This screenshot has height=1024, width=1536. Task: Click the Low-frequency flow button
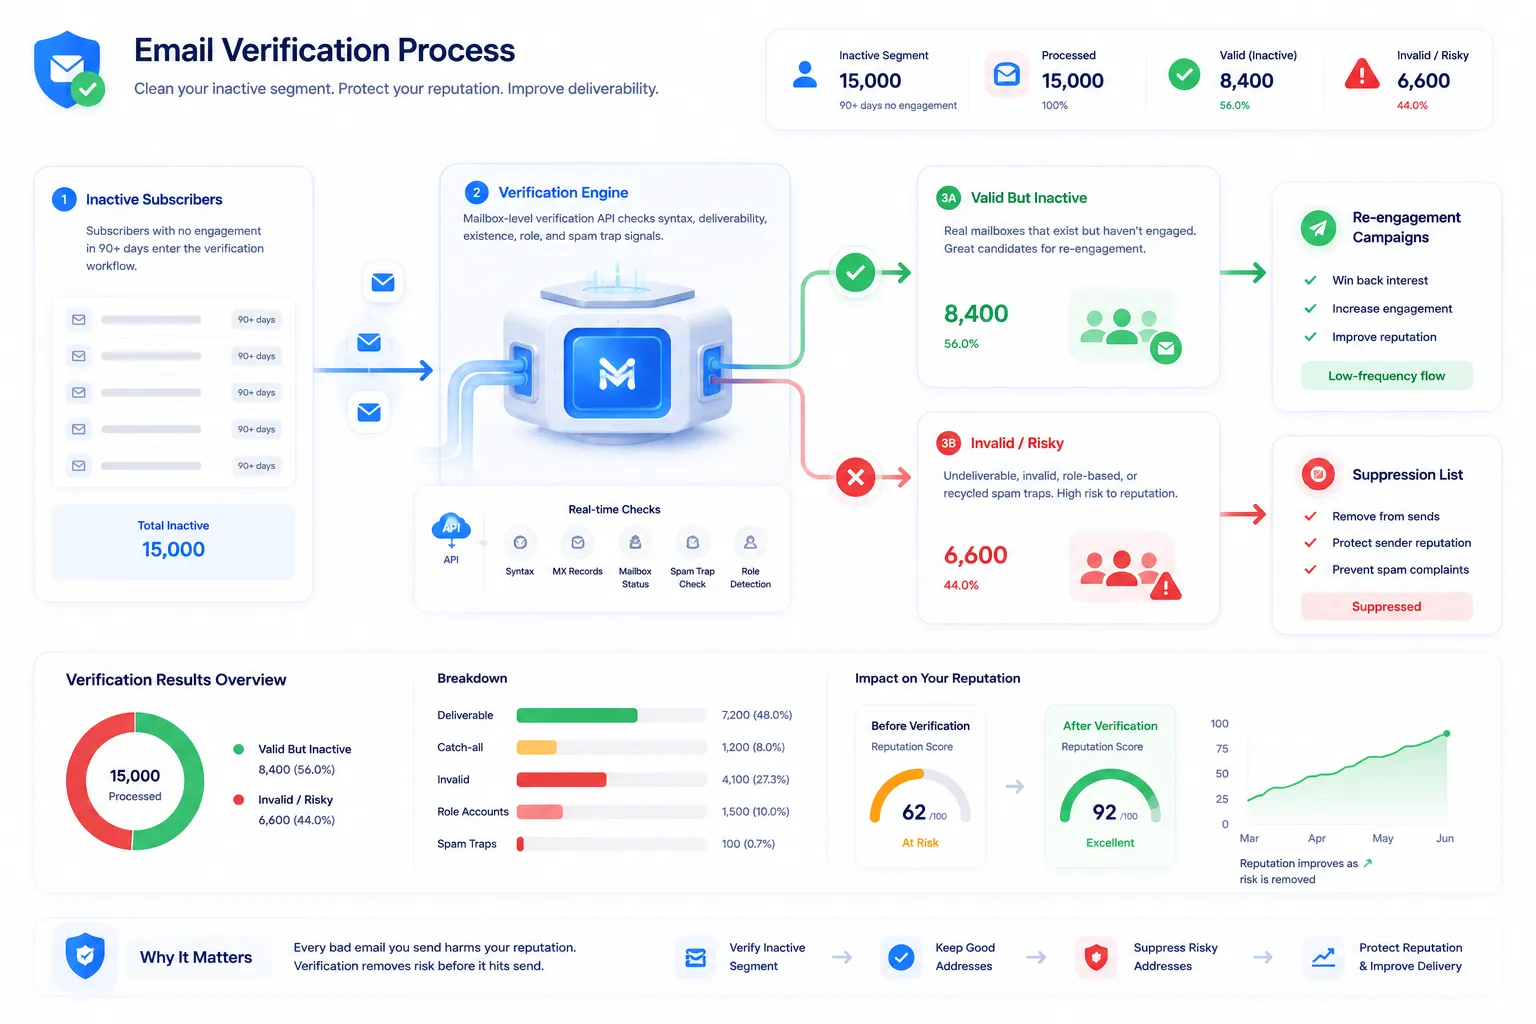(x=1386, y=376)
